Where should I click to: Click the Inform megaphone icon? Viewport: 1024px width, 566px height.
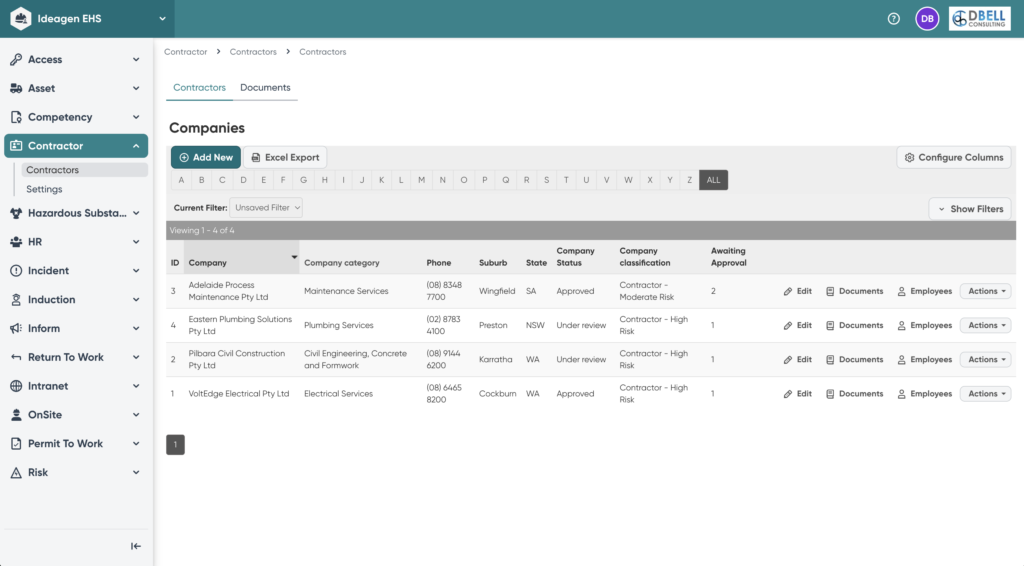click(16, 328)
